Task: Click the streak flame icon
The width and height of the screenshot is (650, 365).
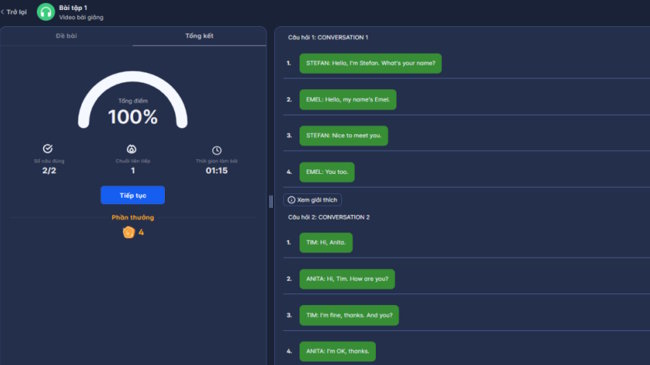Action: 131,149
